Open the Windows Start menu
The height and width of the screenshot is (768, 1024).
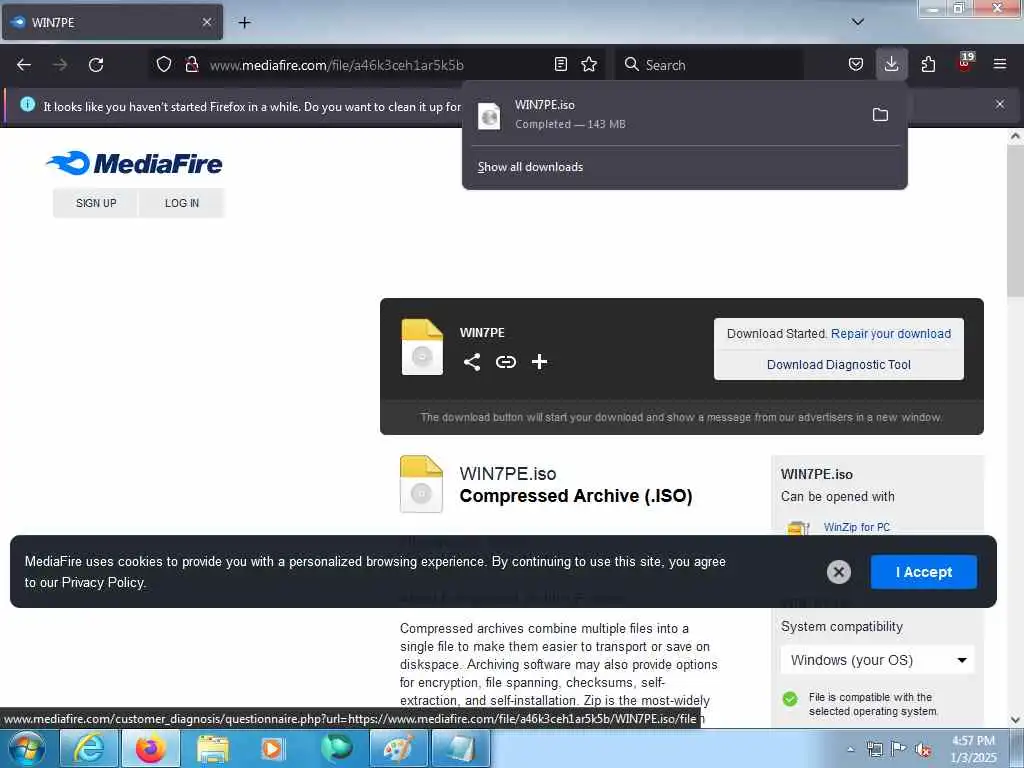pos(27,748)
